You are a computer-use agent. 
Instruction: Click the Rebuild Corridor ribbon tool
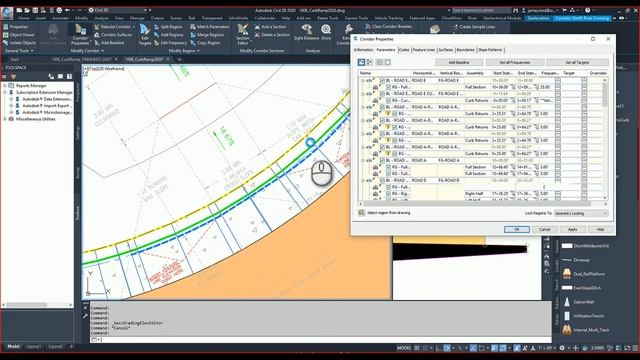(x=114, y=27)
